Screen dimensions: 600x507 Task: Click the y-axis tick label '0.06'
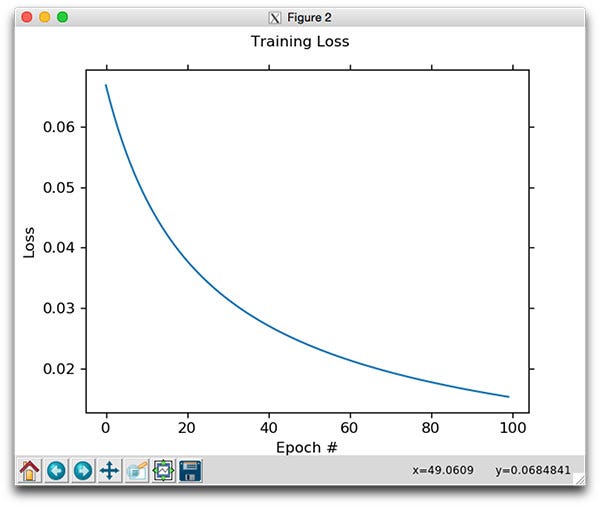(x=59, y=127)
